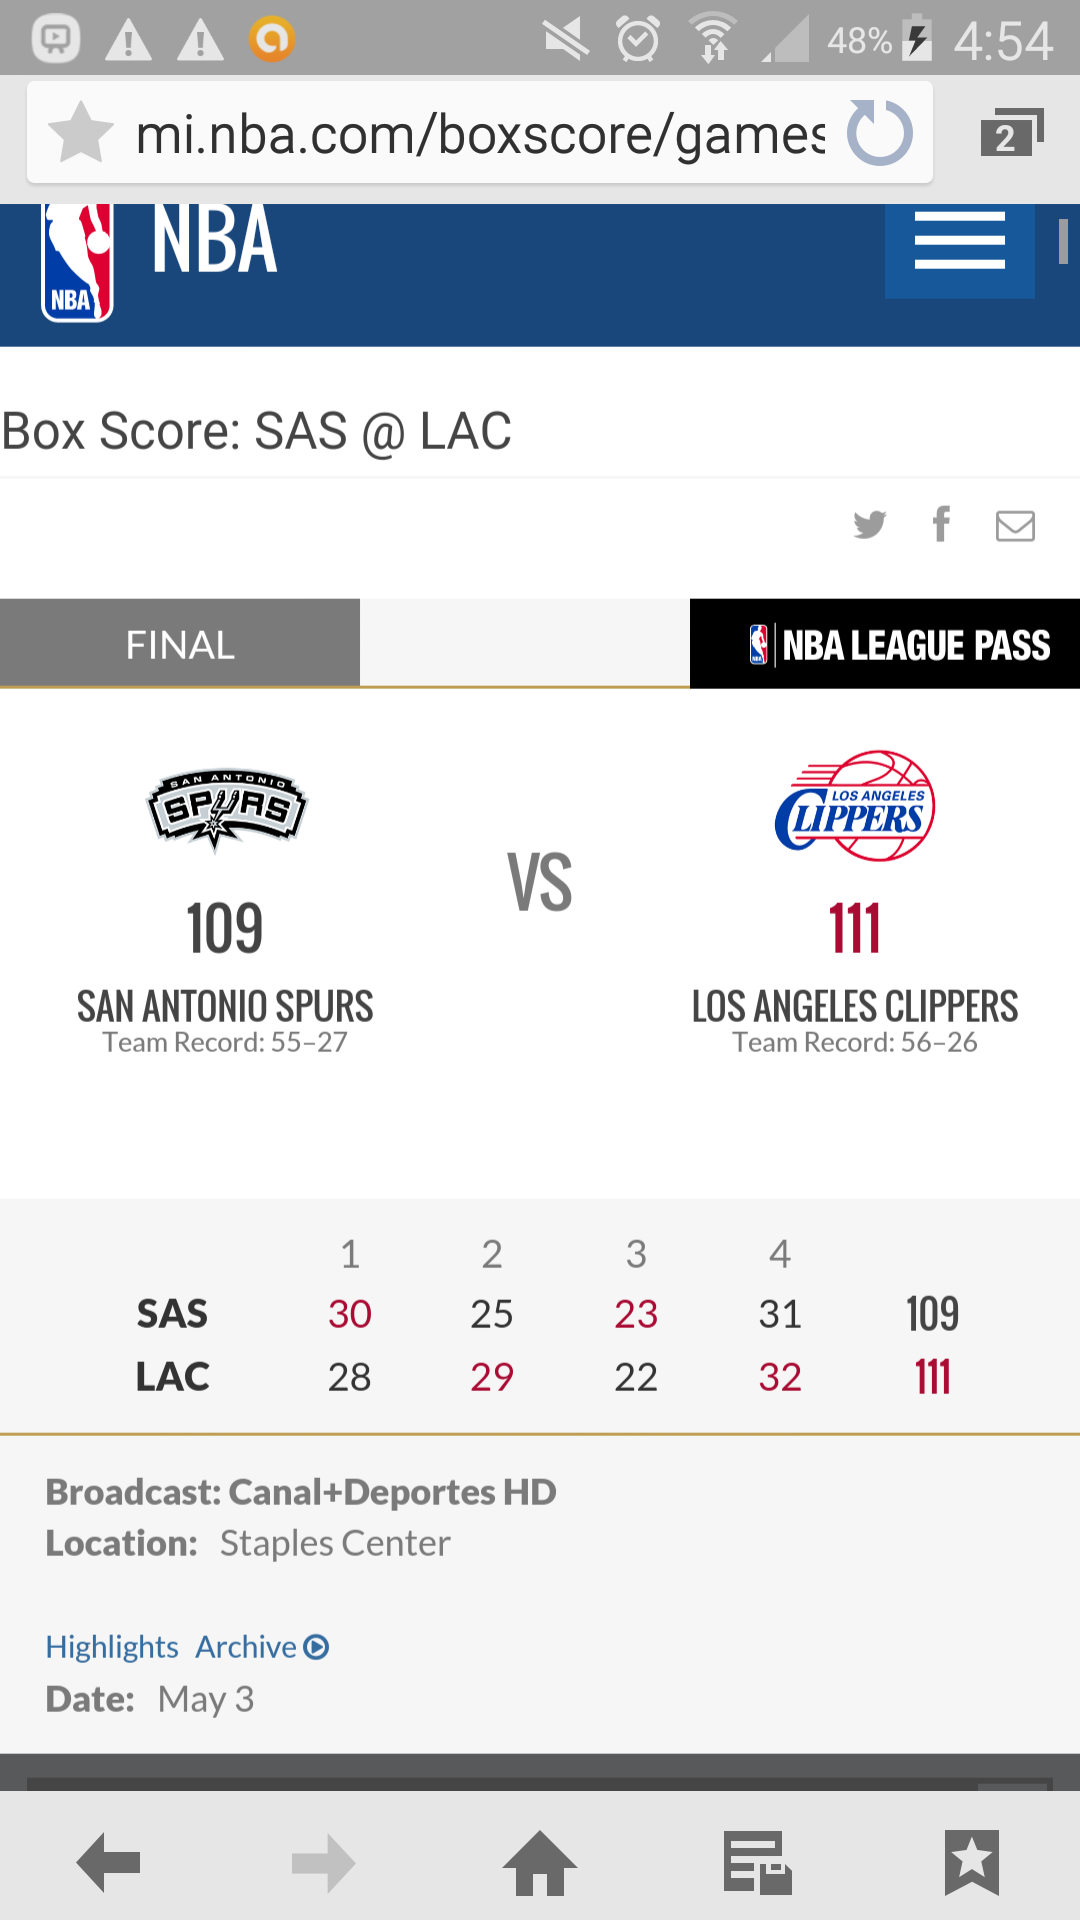
Task: Go back with browser back arrow
Action: click(108, 1862)
